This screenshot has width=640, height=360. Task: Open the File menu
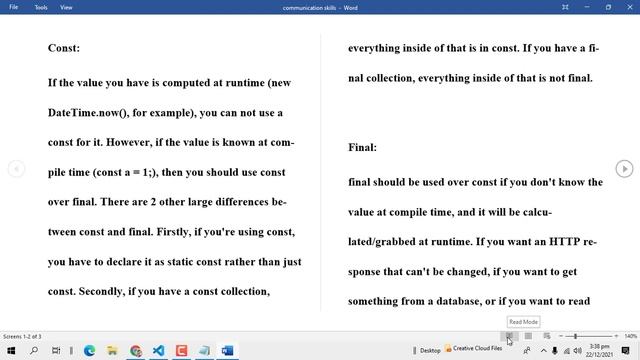point(13,7)
